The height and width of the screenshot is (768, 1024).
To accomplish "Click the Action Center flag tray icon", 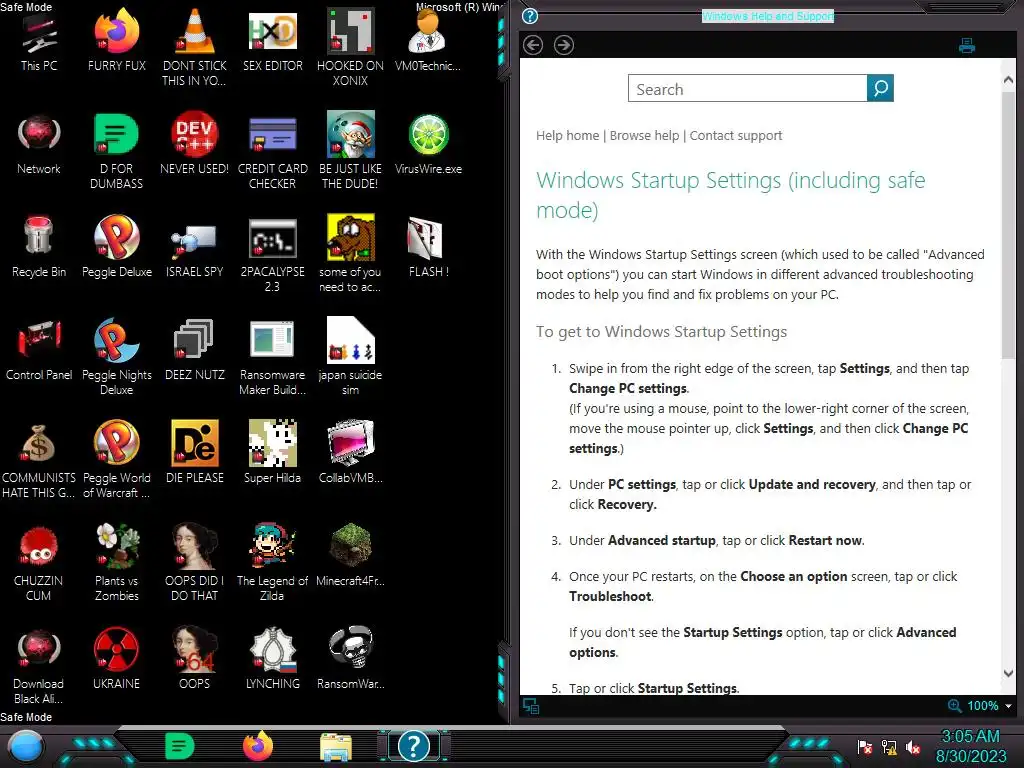I will (x=865, y=747).
